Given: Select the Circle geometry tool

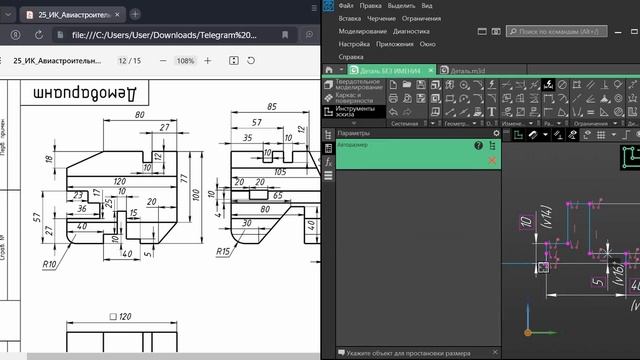Looking at the screenshot, I should click(x=464, y=85).
